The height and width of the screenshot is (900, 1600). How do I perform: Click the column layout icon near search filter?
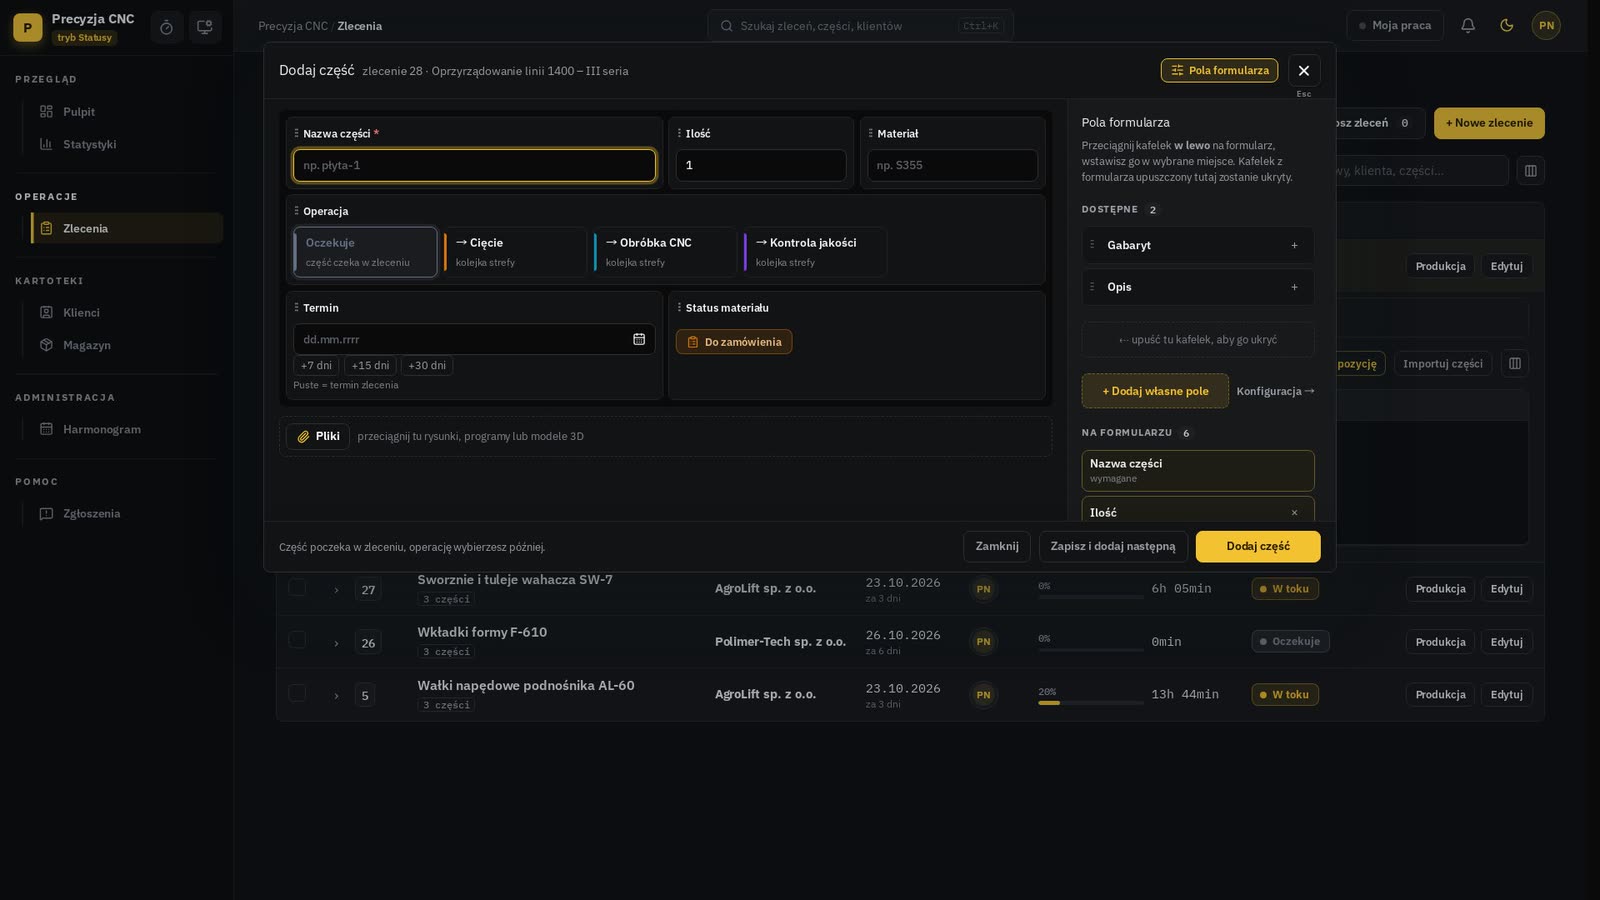1530,171
